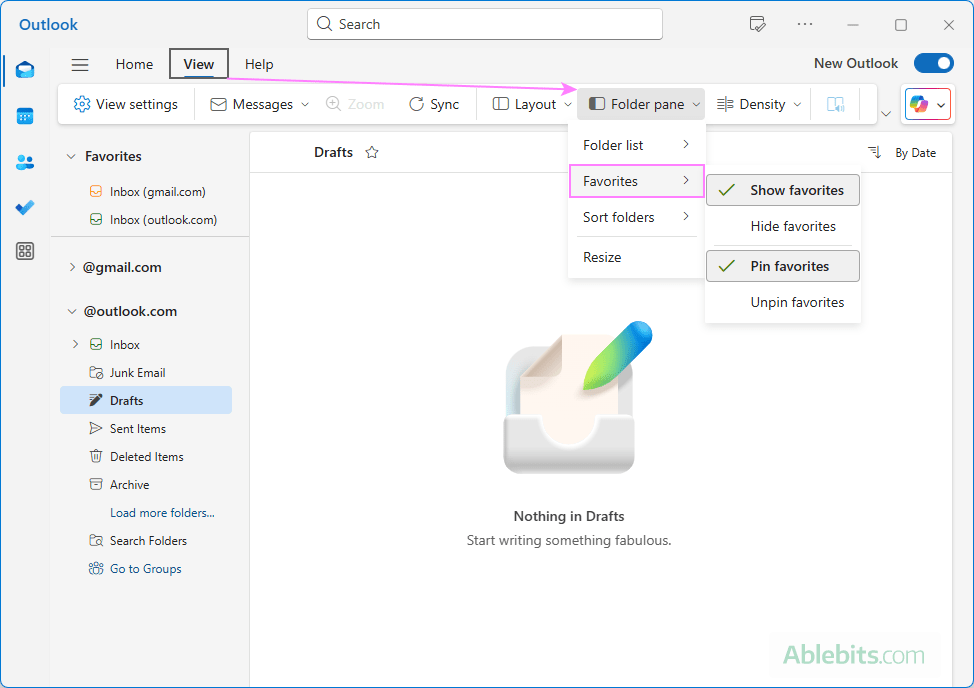Open Copilot dropdown arrow
The width and height of the screenshot is (974, 688).
click(941, 105)
